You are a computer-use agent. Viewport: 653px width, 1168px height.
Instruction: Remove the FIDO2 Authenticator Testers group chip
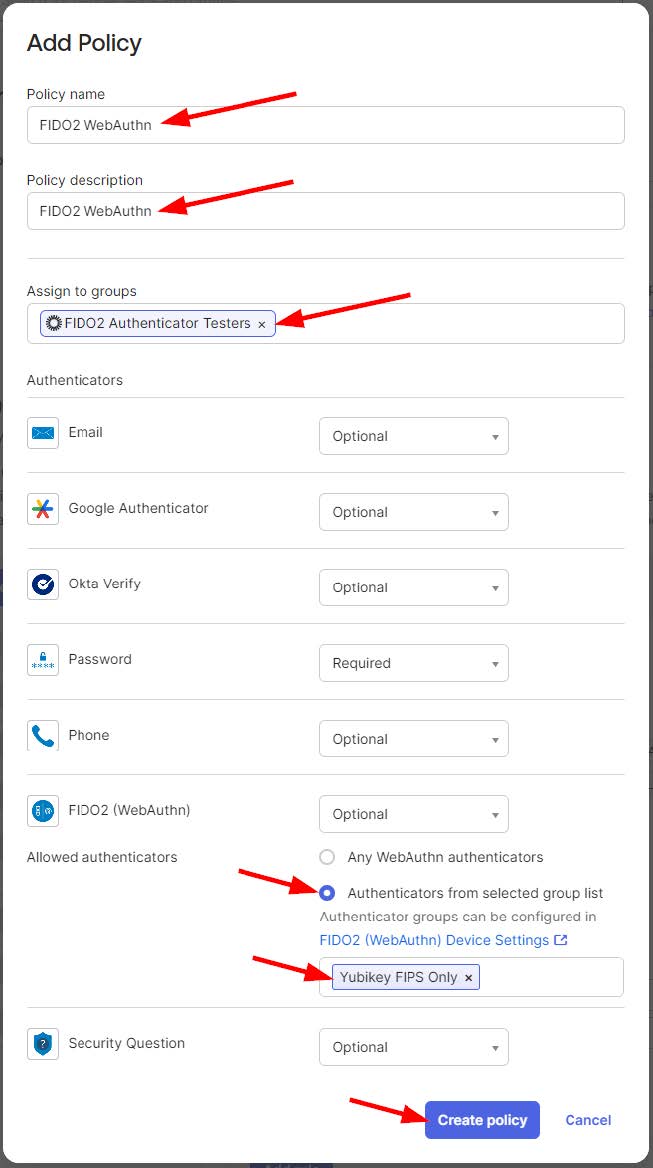click(x=262, y=324)
